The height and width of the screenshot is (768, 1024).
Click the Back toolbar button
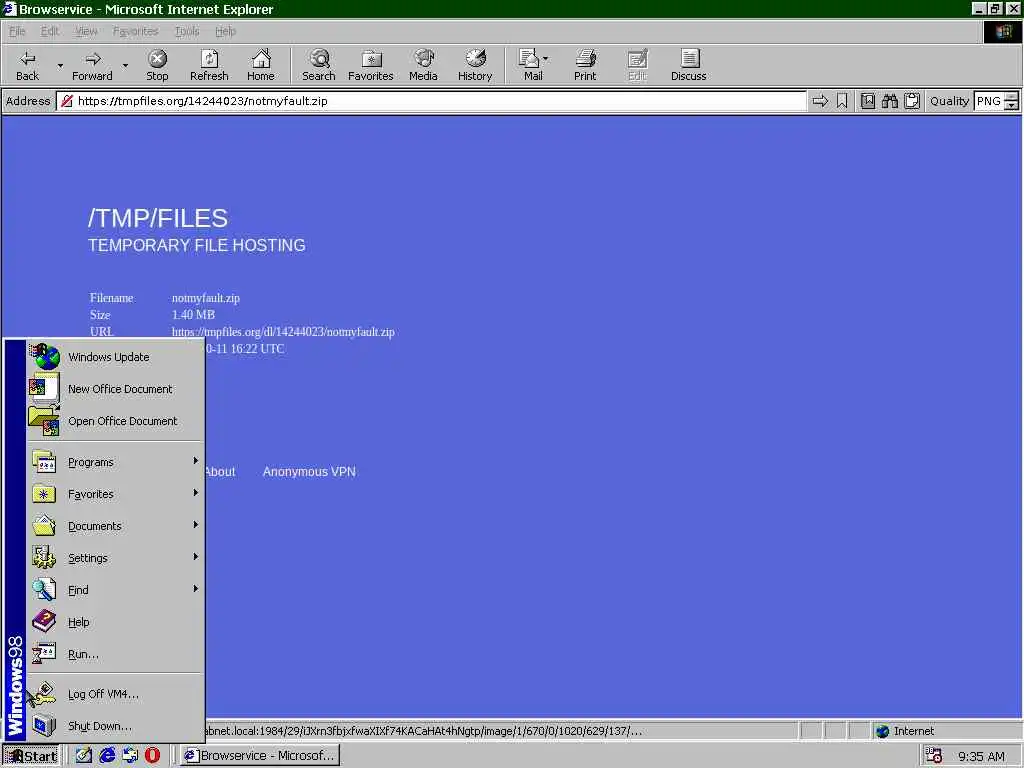[x=27, y=65]
